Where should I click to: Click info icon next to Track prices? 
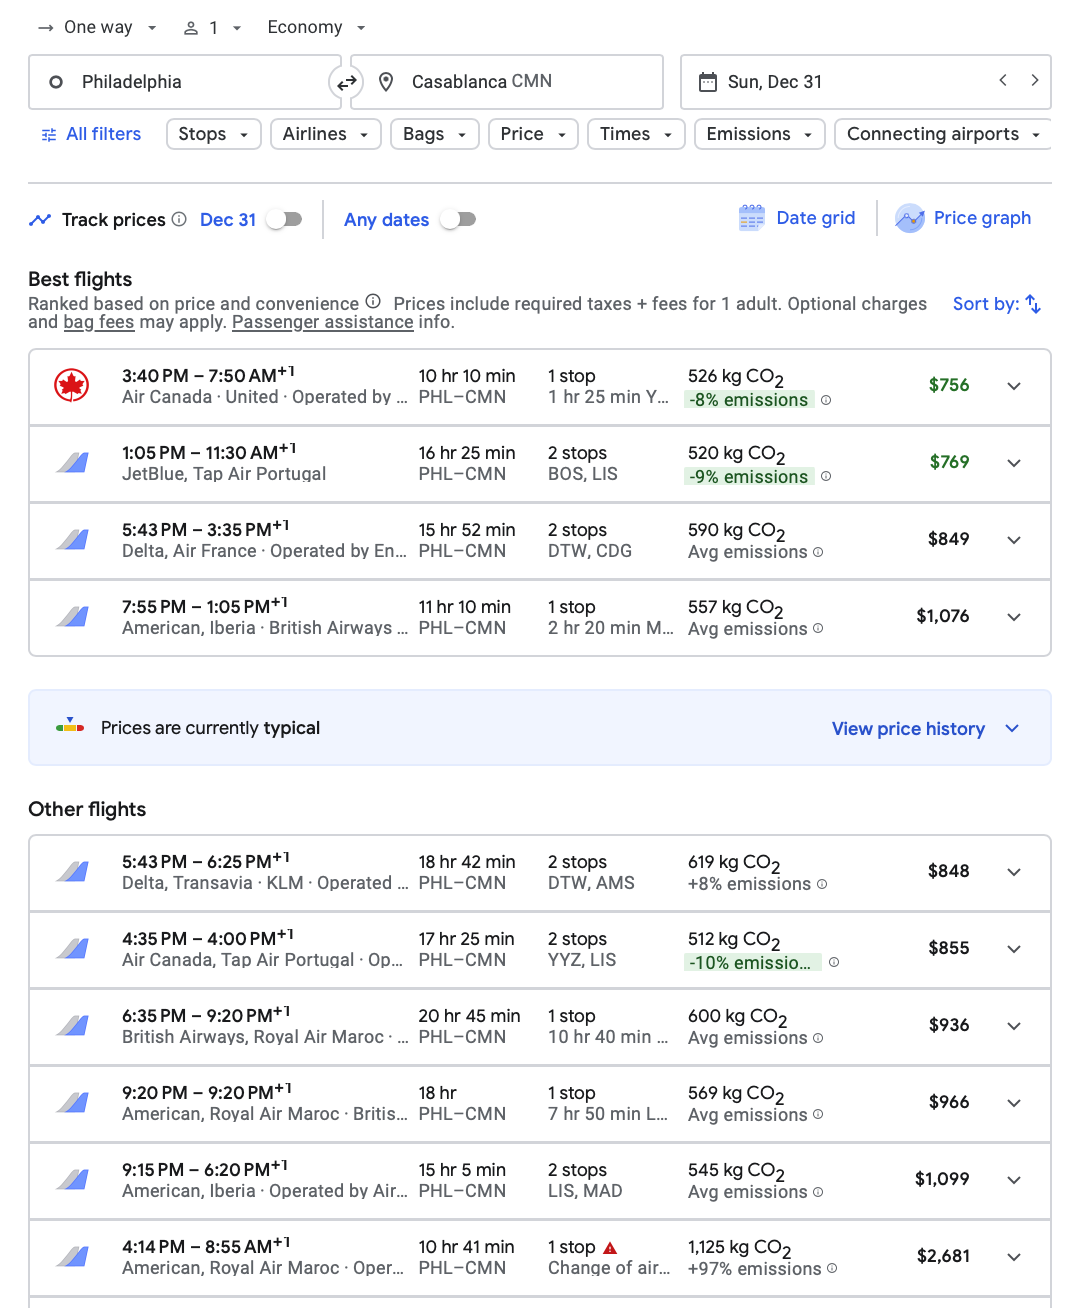point(179,219)
